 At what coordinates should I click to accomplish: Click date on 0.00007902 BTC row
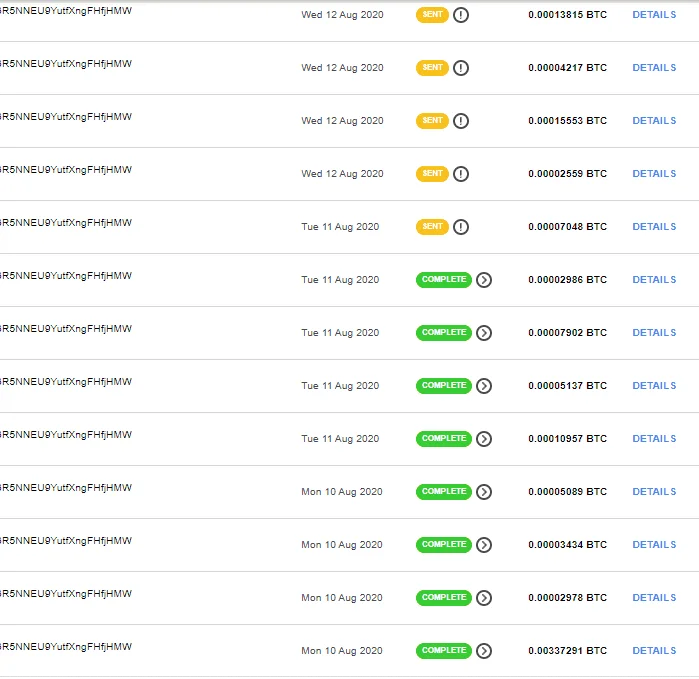point(340,333)
